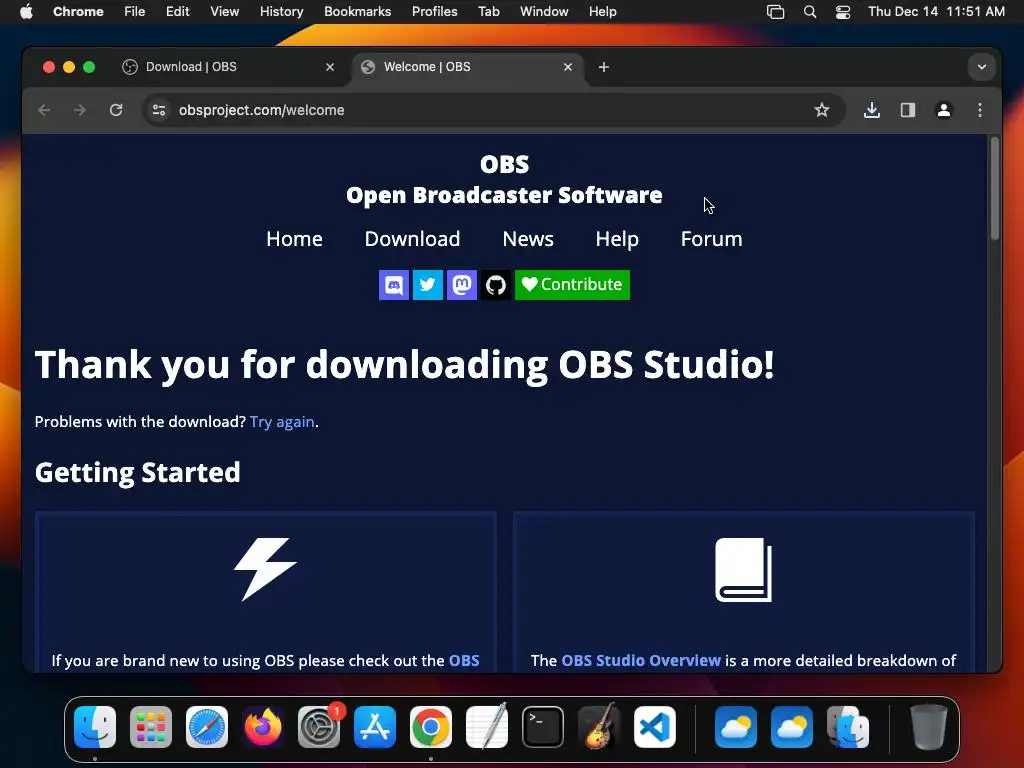Open TextEdit from the Dock
This screenshot has height=768, width=1024.
(x=487, y=727)
